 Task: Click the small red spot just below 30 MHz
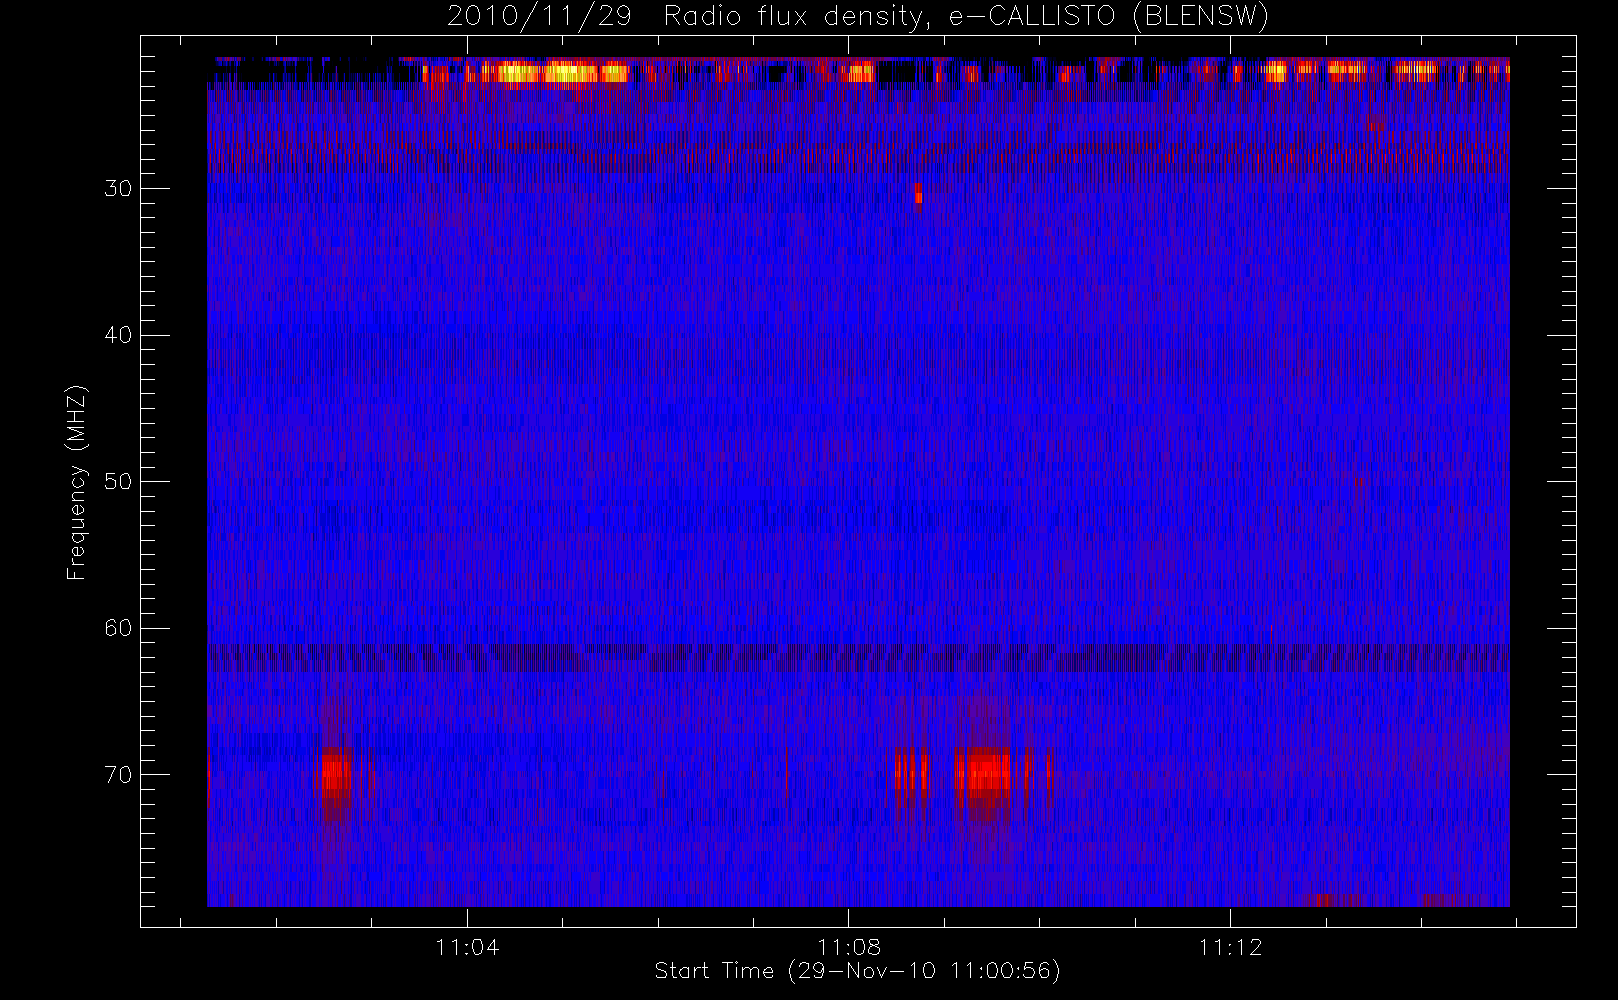pos(918,194)
